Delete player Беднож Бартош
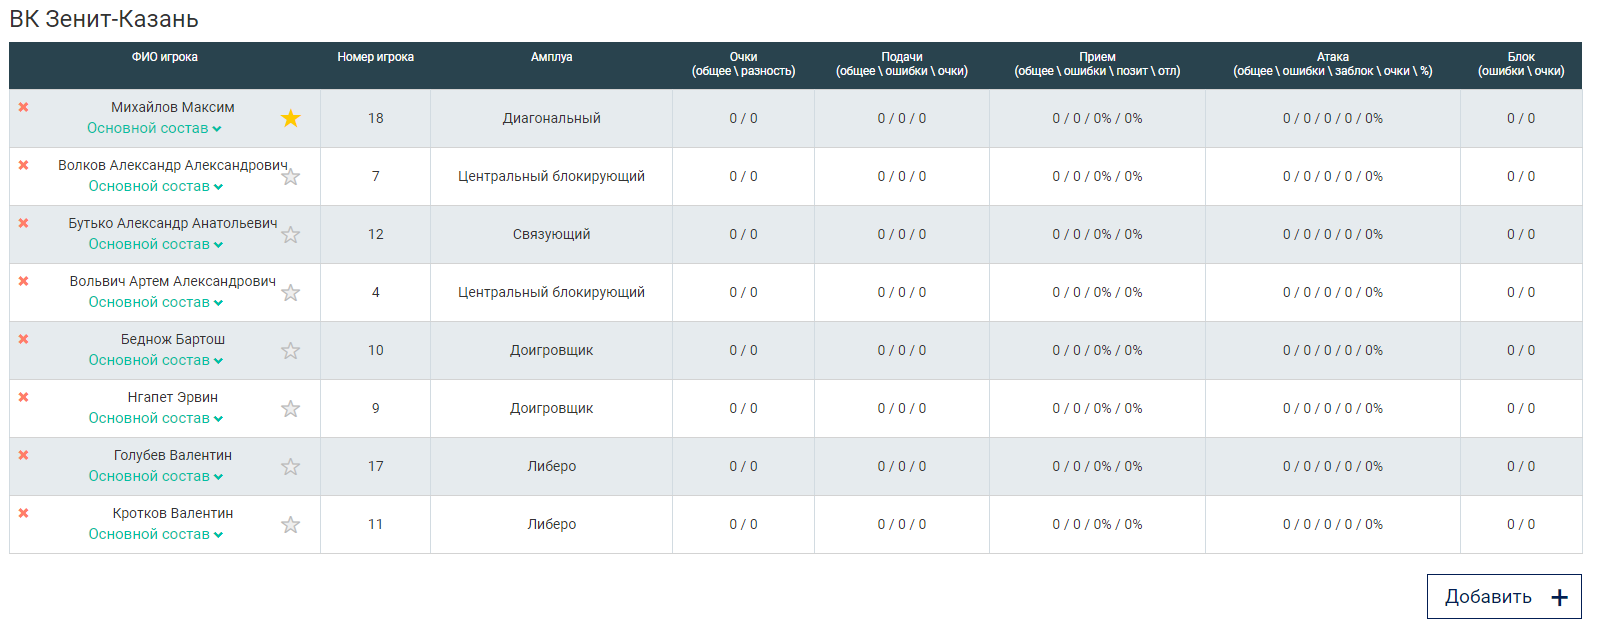The image size is (1604, 637). pyautogui.click(x=23, y=339)
